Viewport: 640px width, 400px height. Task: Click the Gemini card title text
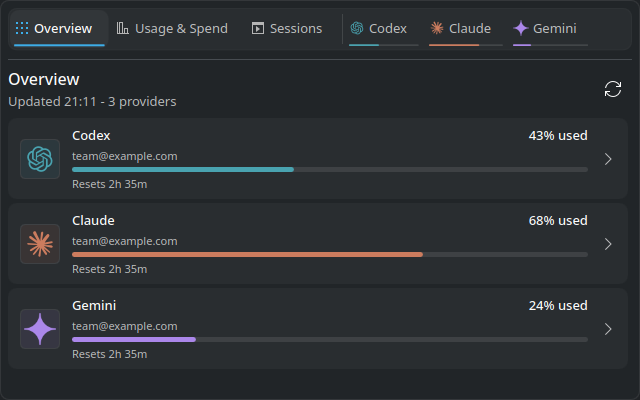94,305
